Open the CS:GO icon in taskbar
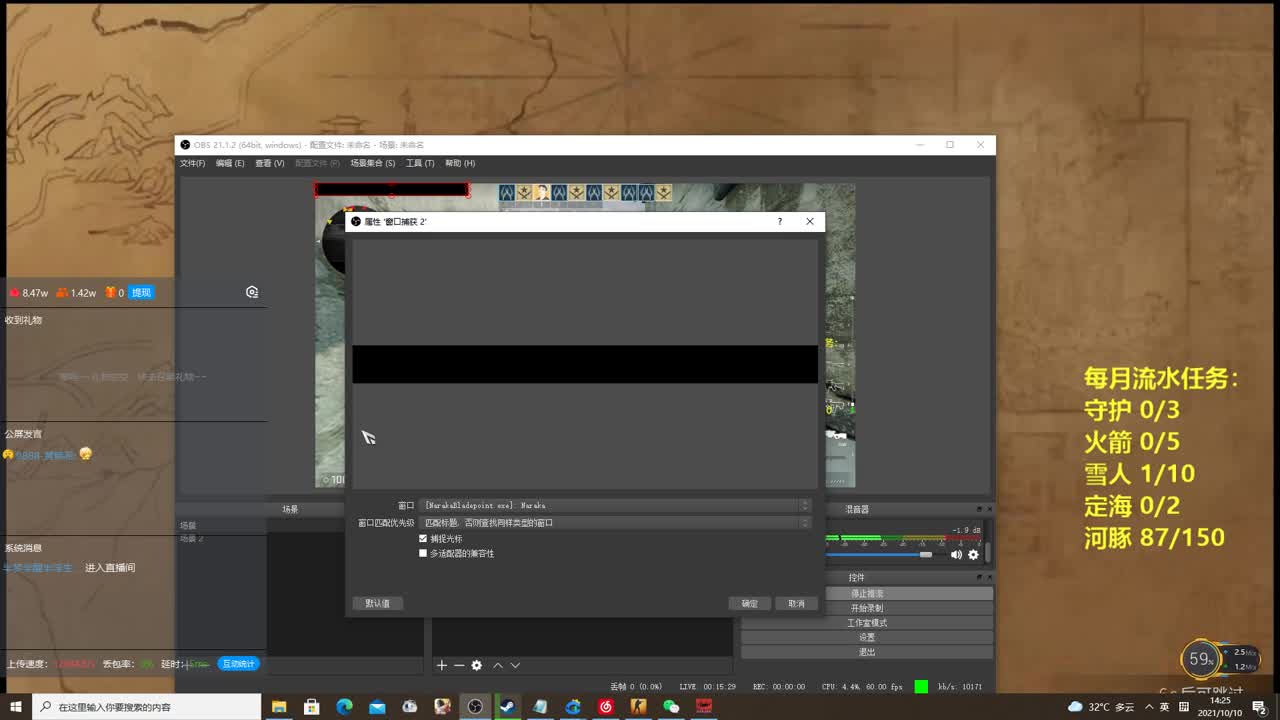 pos(638,707)
